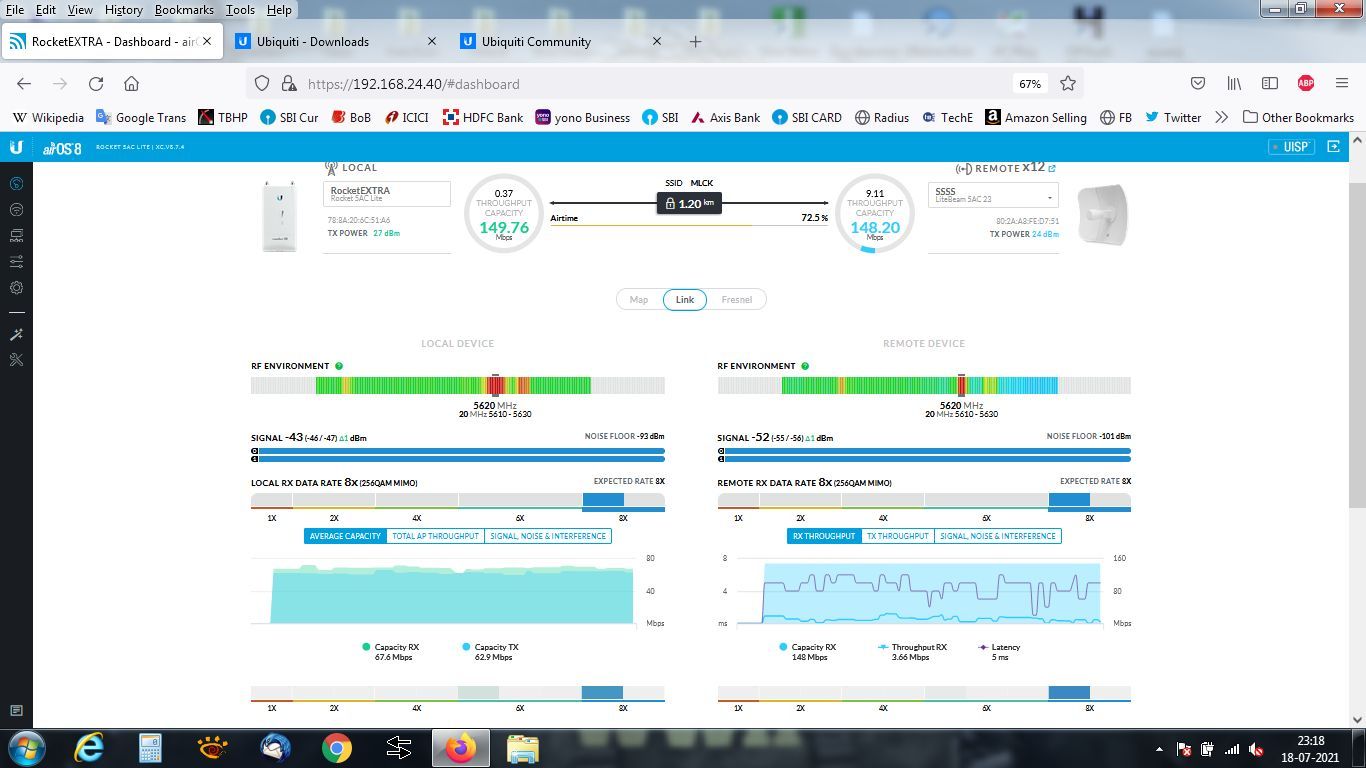Select the Link view tab

coord(685,300)
